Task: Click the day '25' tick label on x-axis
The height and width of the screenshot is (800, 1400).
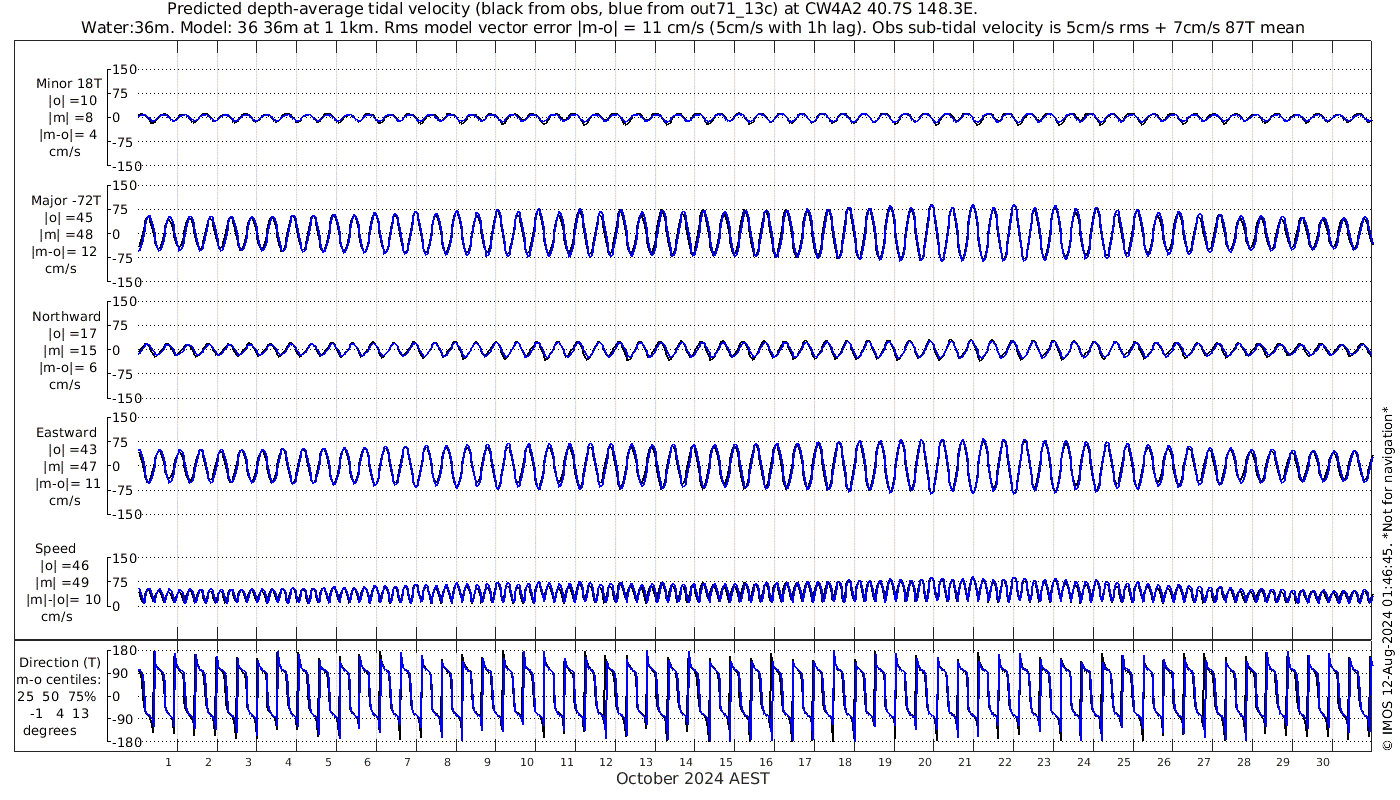Action: [1123, 762]
